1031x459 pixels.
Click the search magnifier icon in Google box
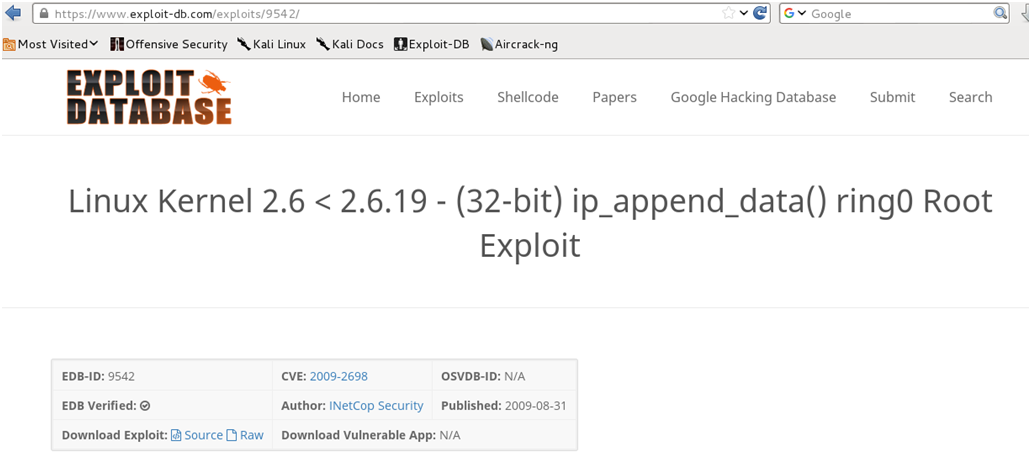[x=999, y=13]
